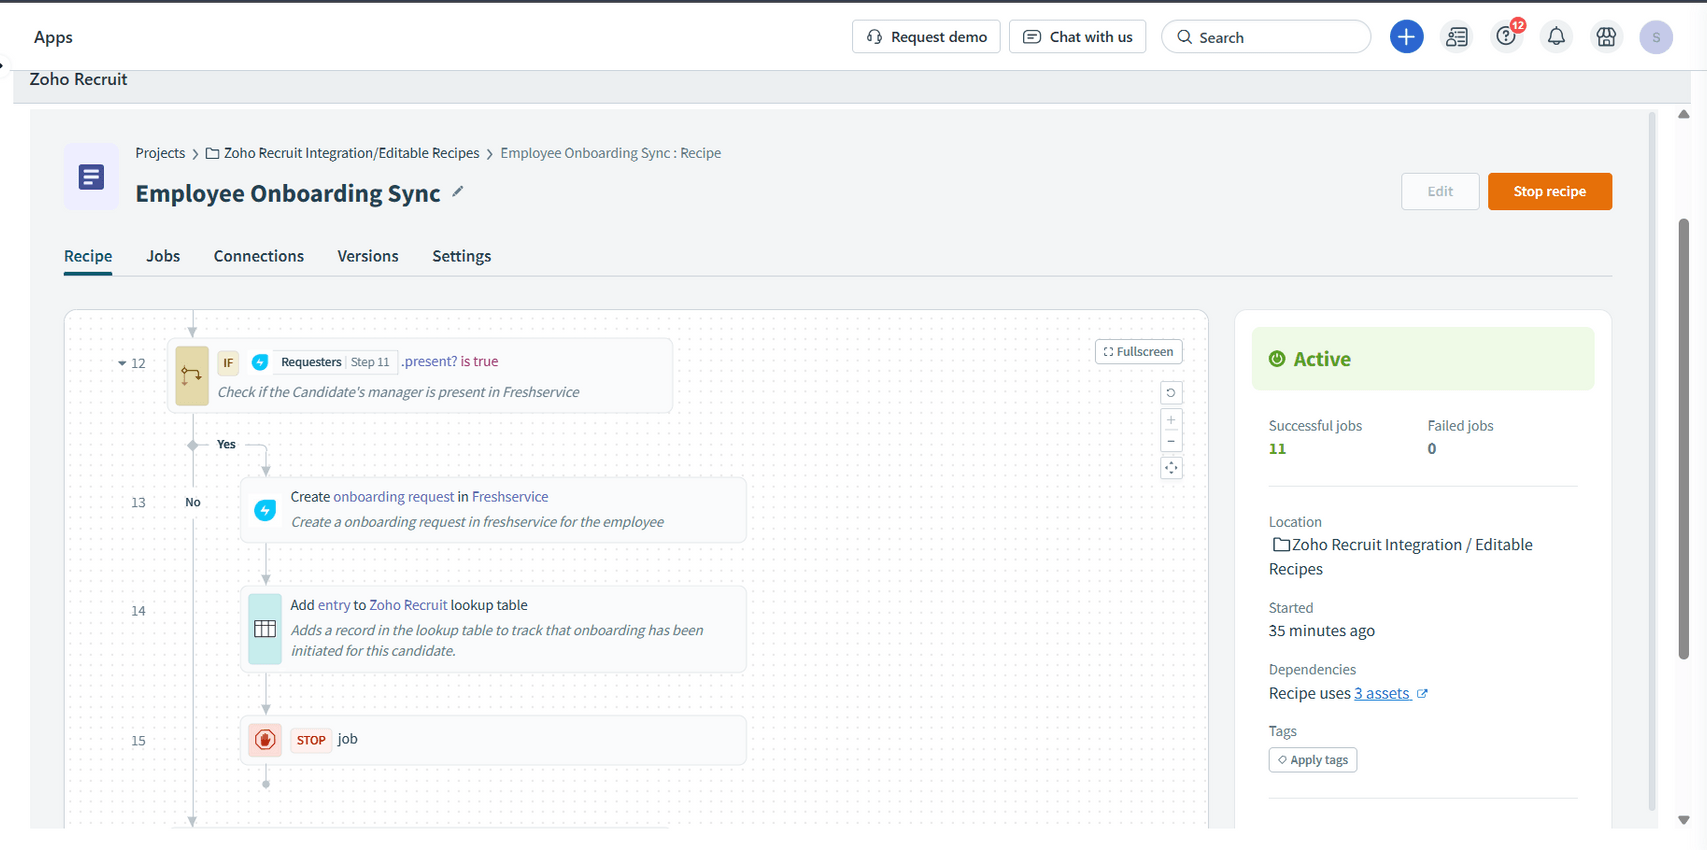Click the Apply tags button

point(1312,760)
